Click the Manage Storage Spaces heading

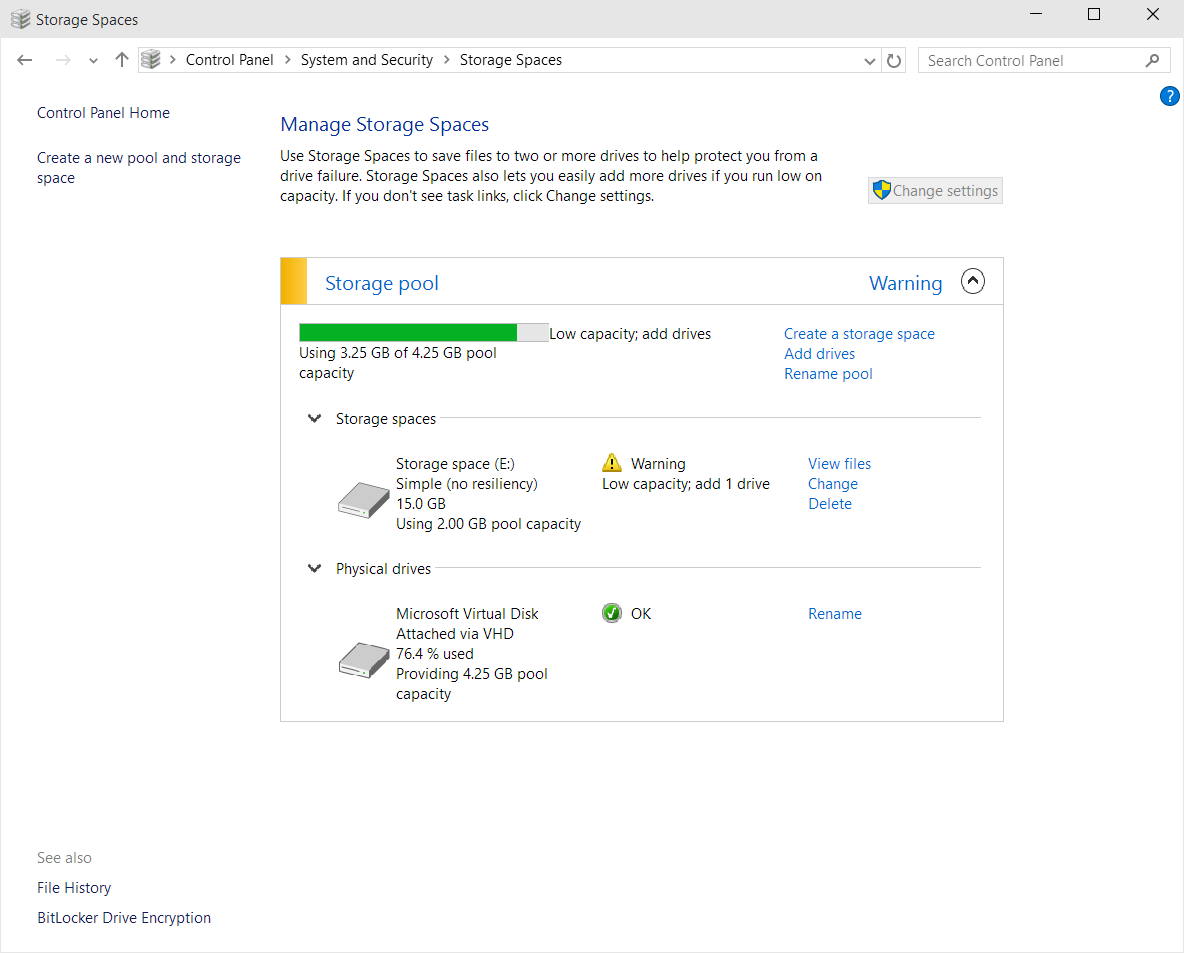point(384,125)
